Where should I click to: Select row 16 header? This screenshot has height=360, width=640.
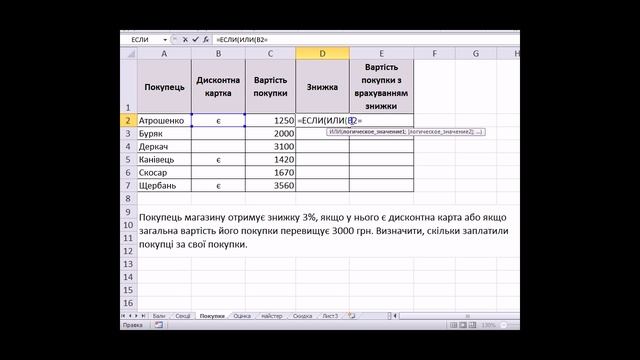click(x=128, y=303)
